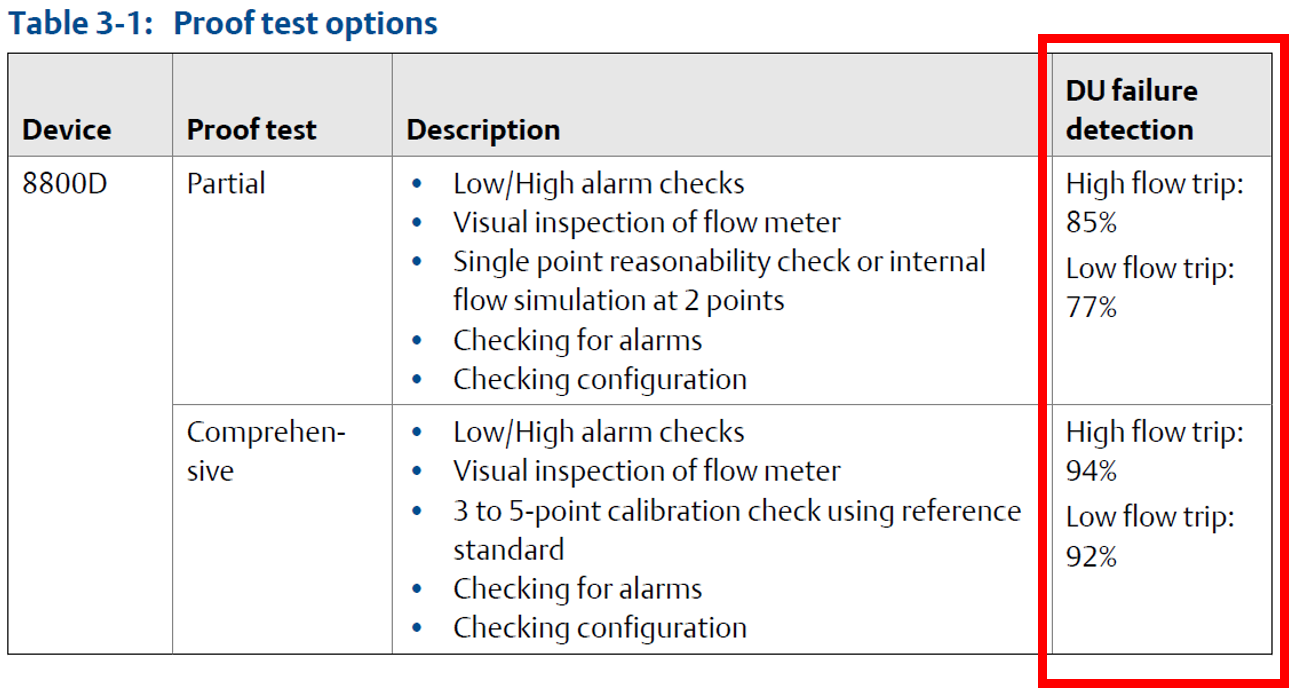
Task: Click the "DU failure detection" column header
Action: click(1130, 110)
